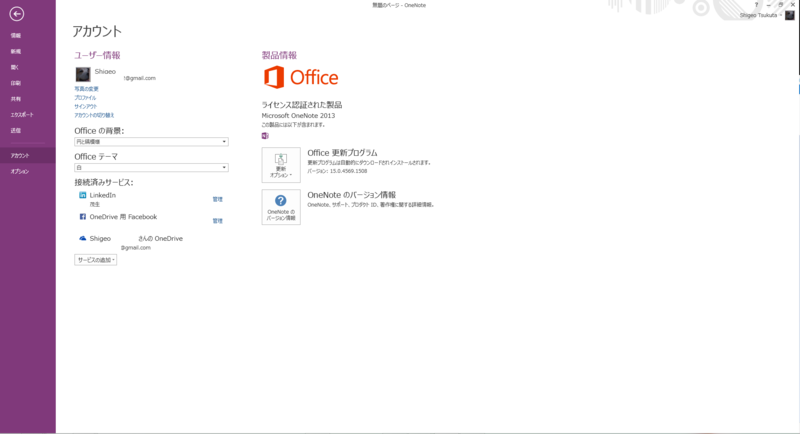Click the OneDrive 用 Facebook service name
Viewport: 800px width, 434px height.
tap(123, 217)
